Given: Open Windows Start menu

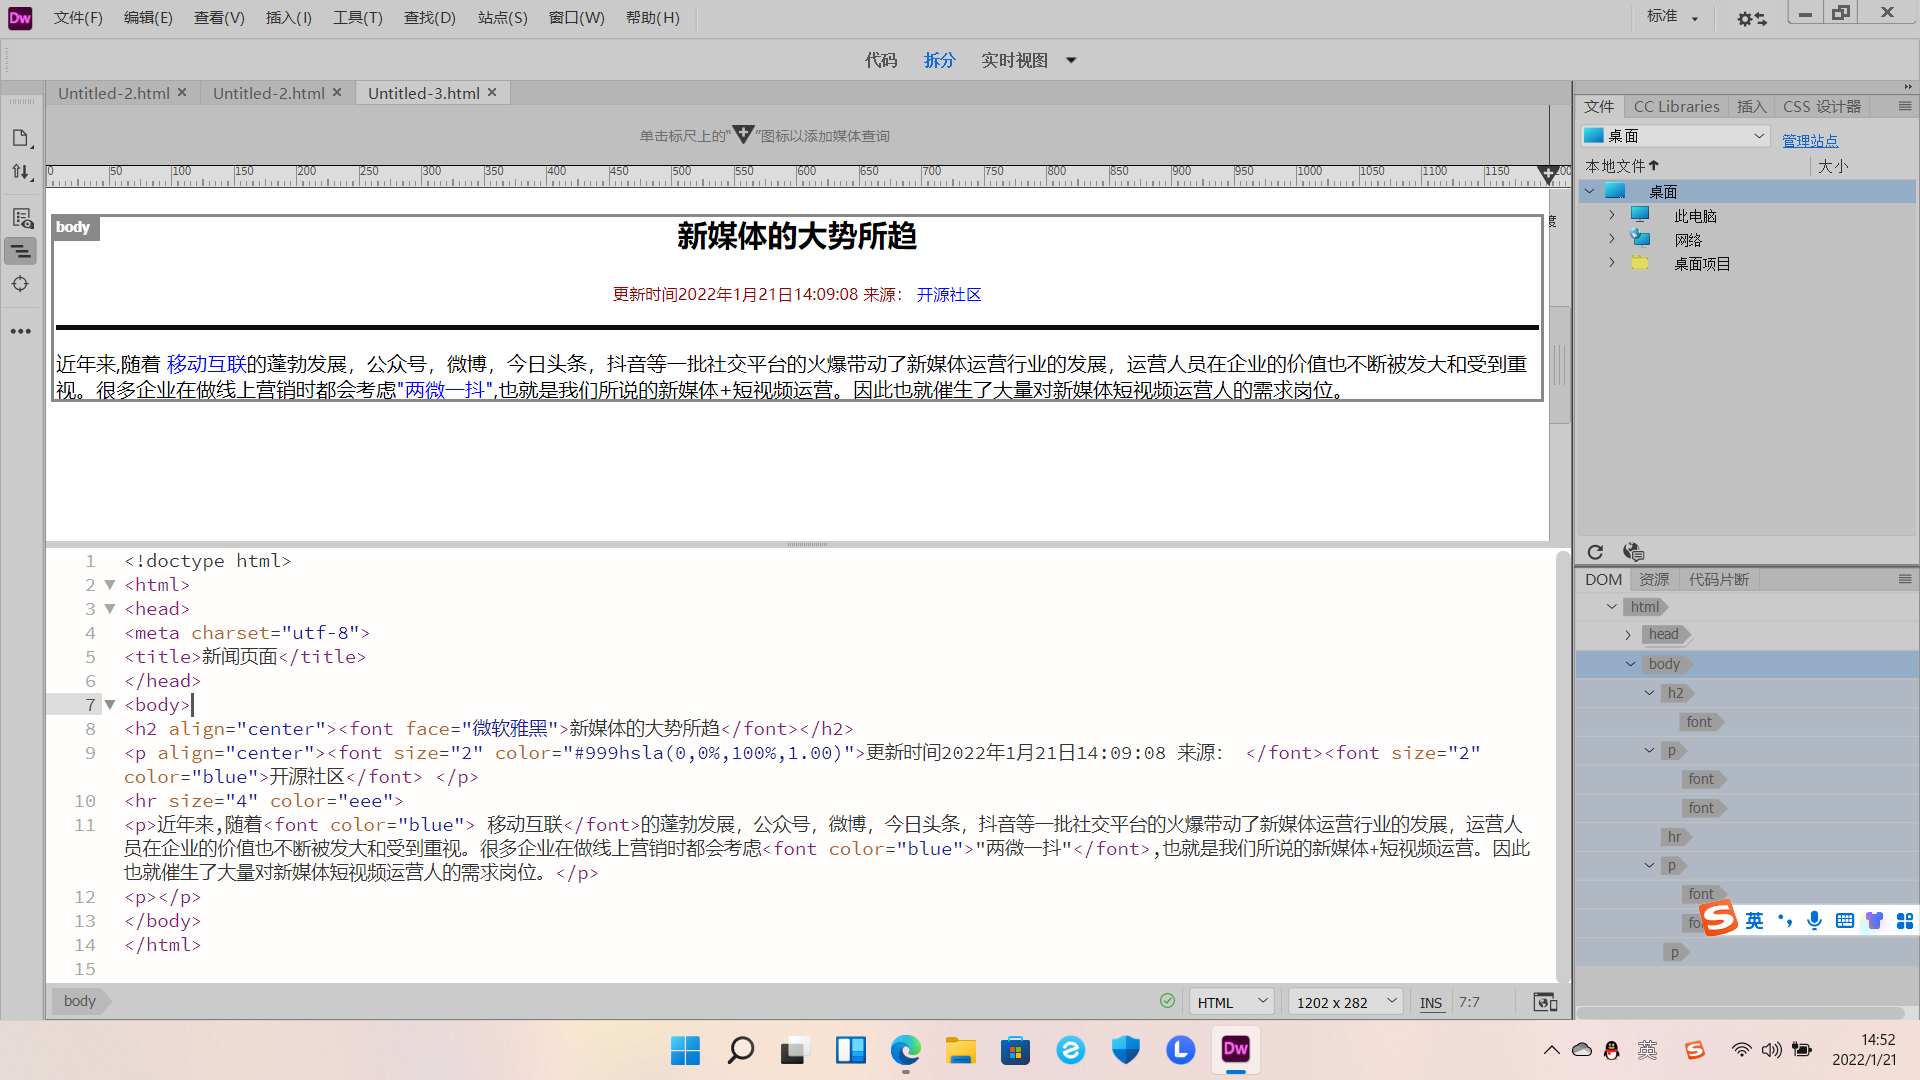Looking at the screenshot, I should click(x=685, y=1050).
